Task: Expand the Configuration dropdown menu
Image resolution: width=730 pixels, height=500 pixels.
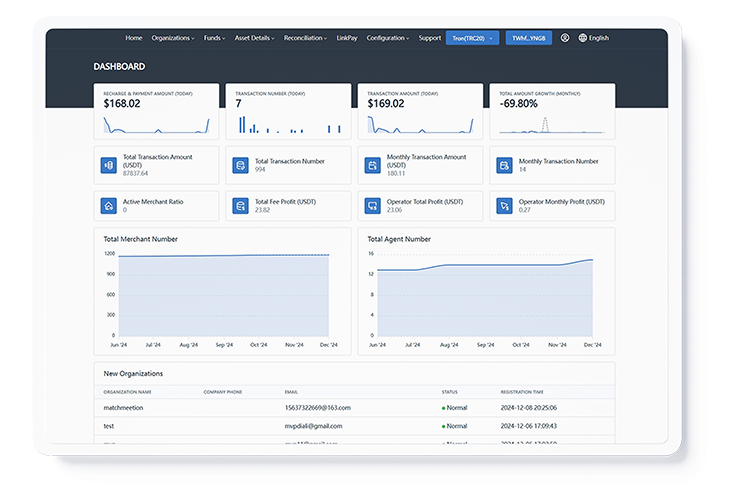Action: [x=388, y=38]
